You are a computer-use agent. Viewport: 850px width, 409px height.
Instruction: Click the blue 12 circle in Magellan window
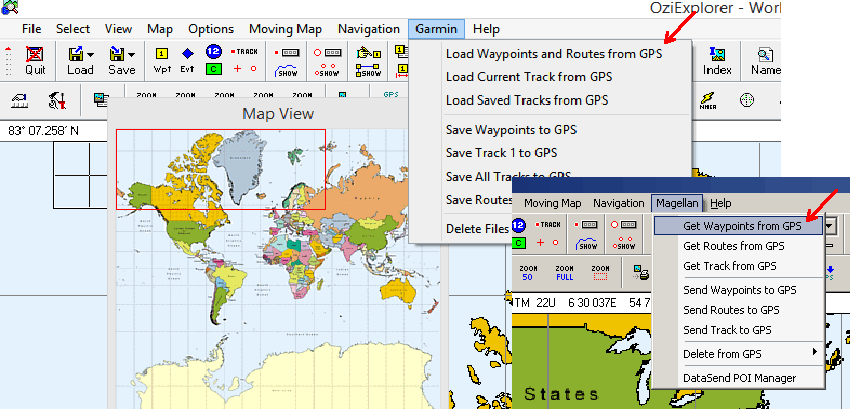[x=518, y=225]
